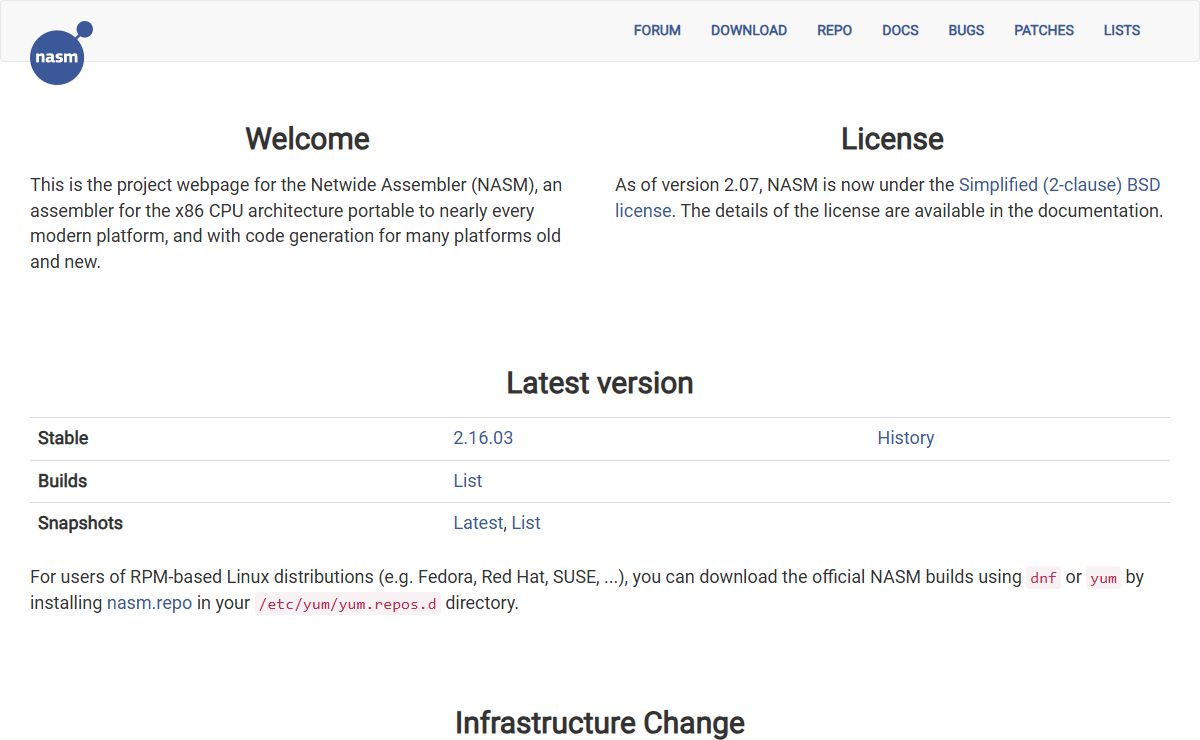This screenshot has width=1200, height=740.
Task: Open stable version 2.16.03 link
Action: [x=483, y=438]
